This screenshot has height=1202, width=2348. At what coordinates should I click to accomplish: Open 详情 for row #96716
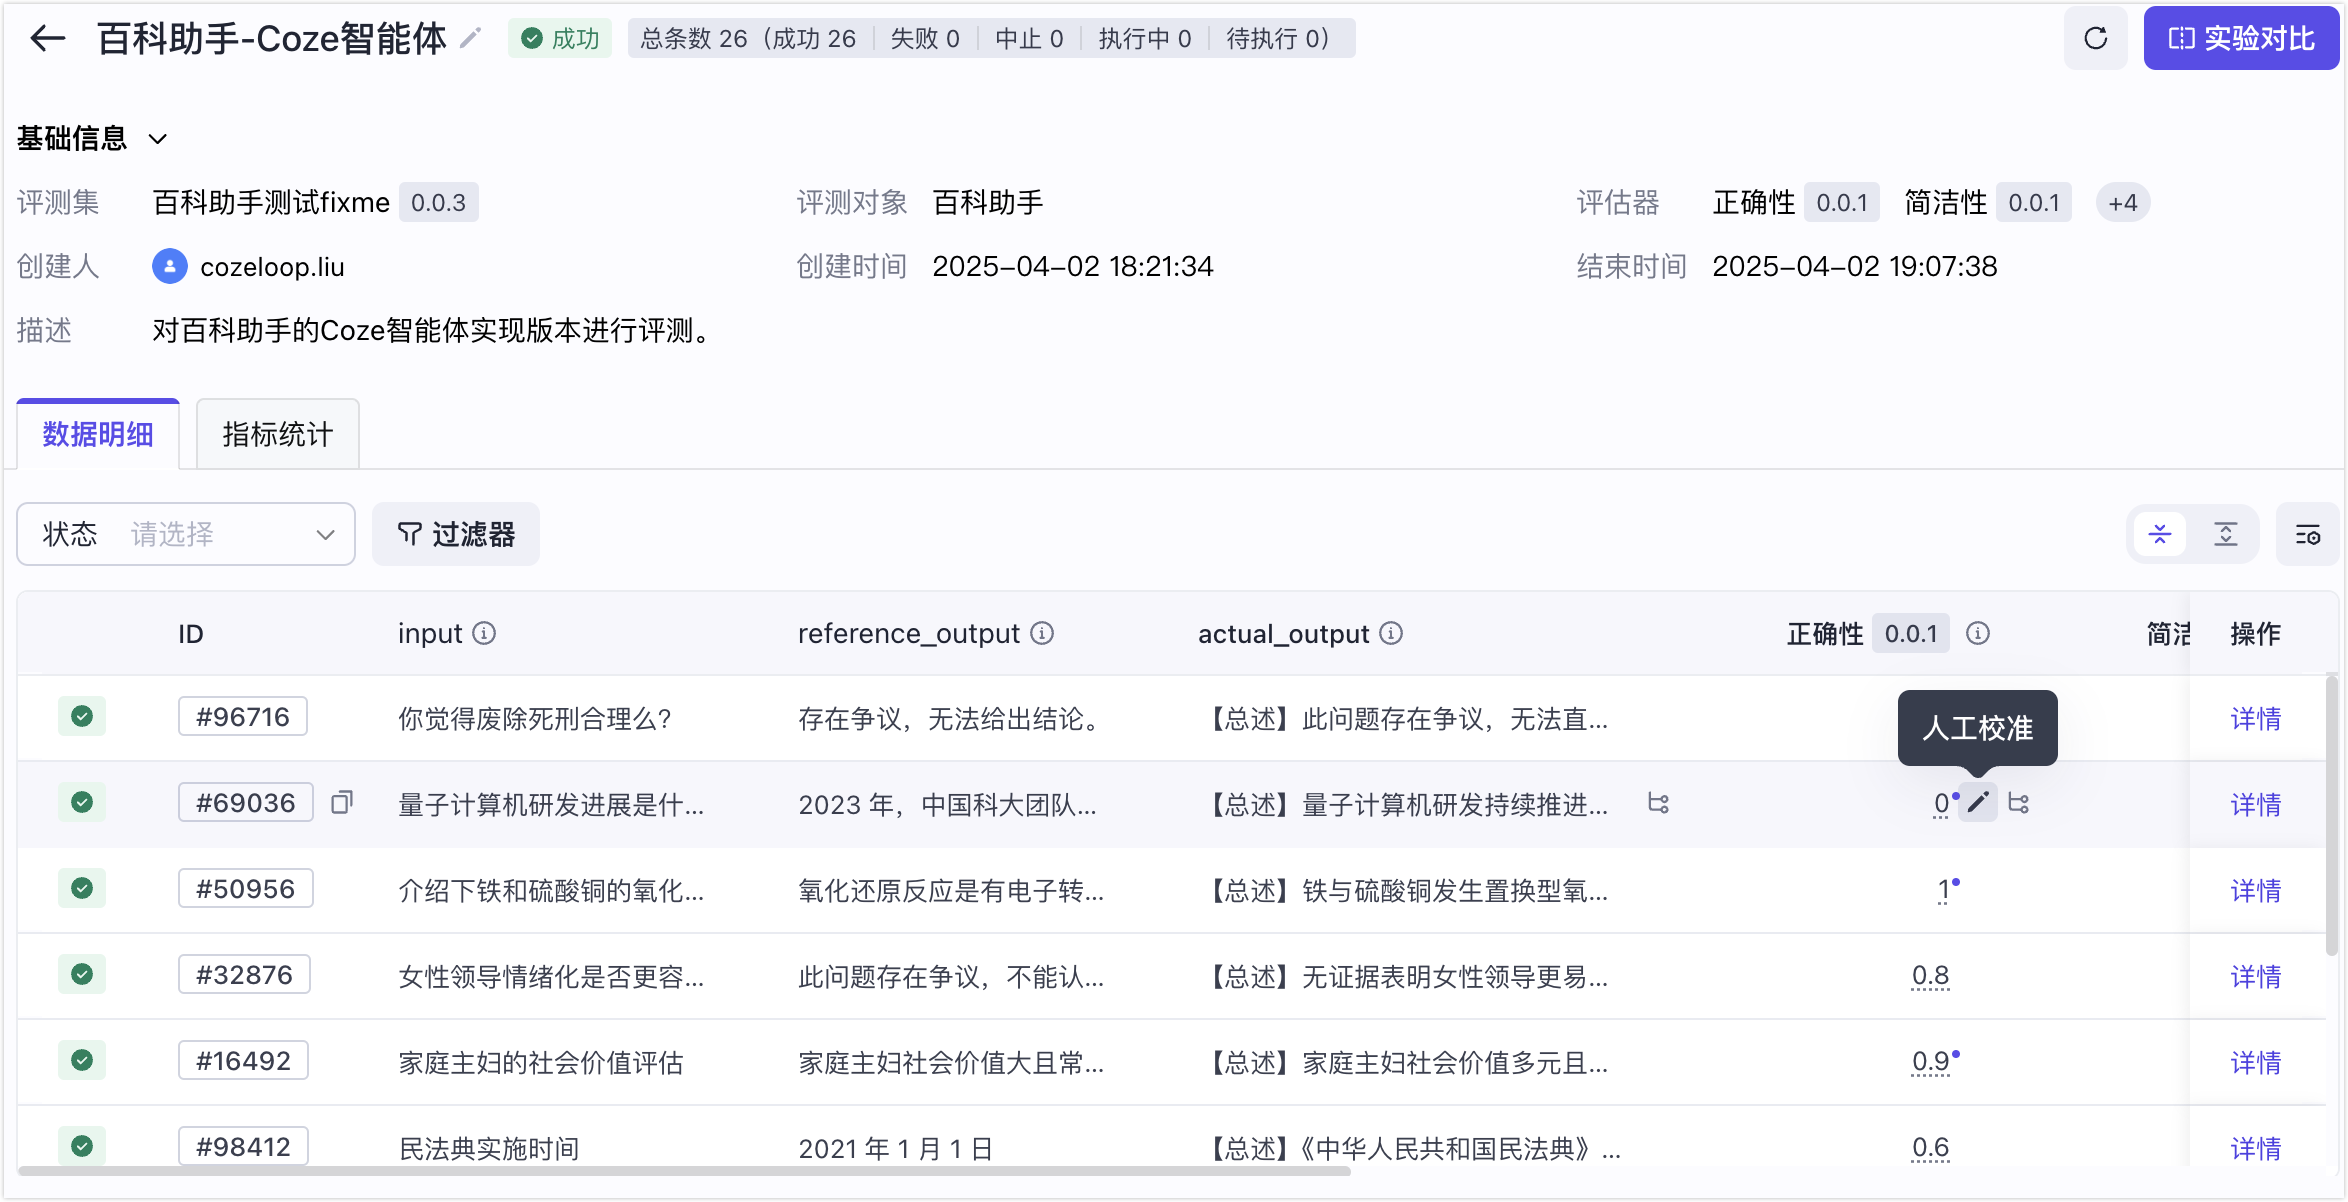(x=2256, y=718)
